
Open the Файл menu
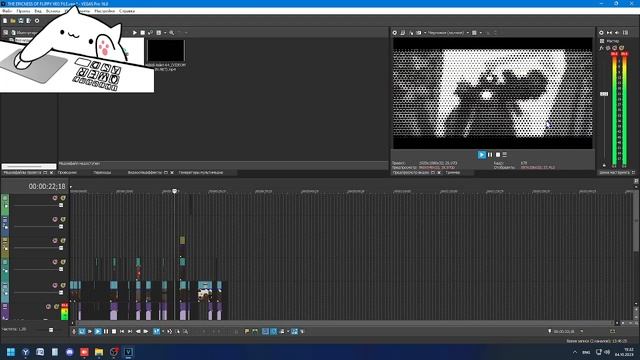(7, 11)
